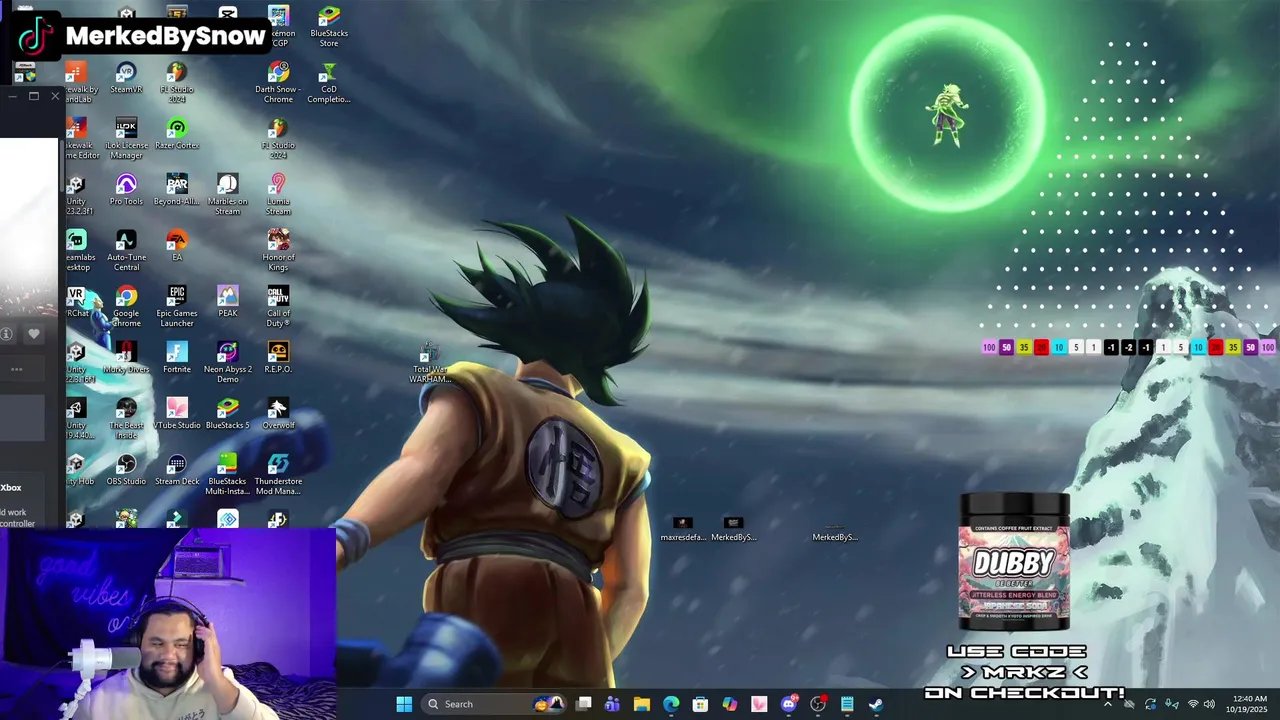The image size is (1280, 720).
Task: Open the Total War WARHAM... desktop shortcut
Action: [x=430, y=364]
